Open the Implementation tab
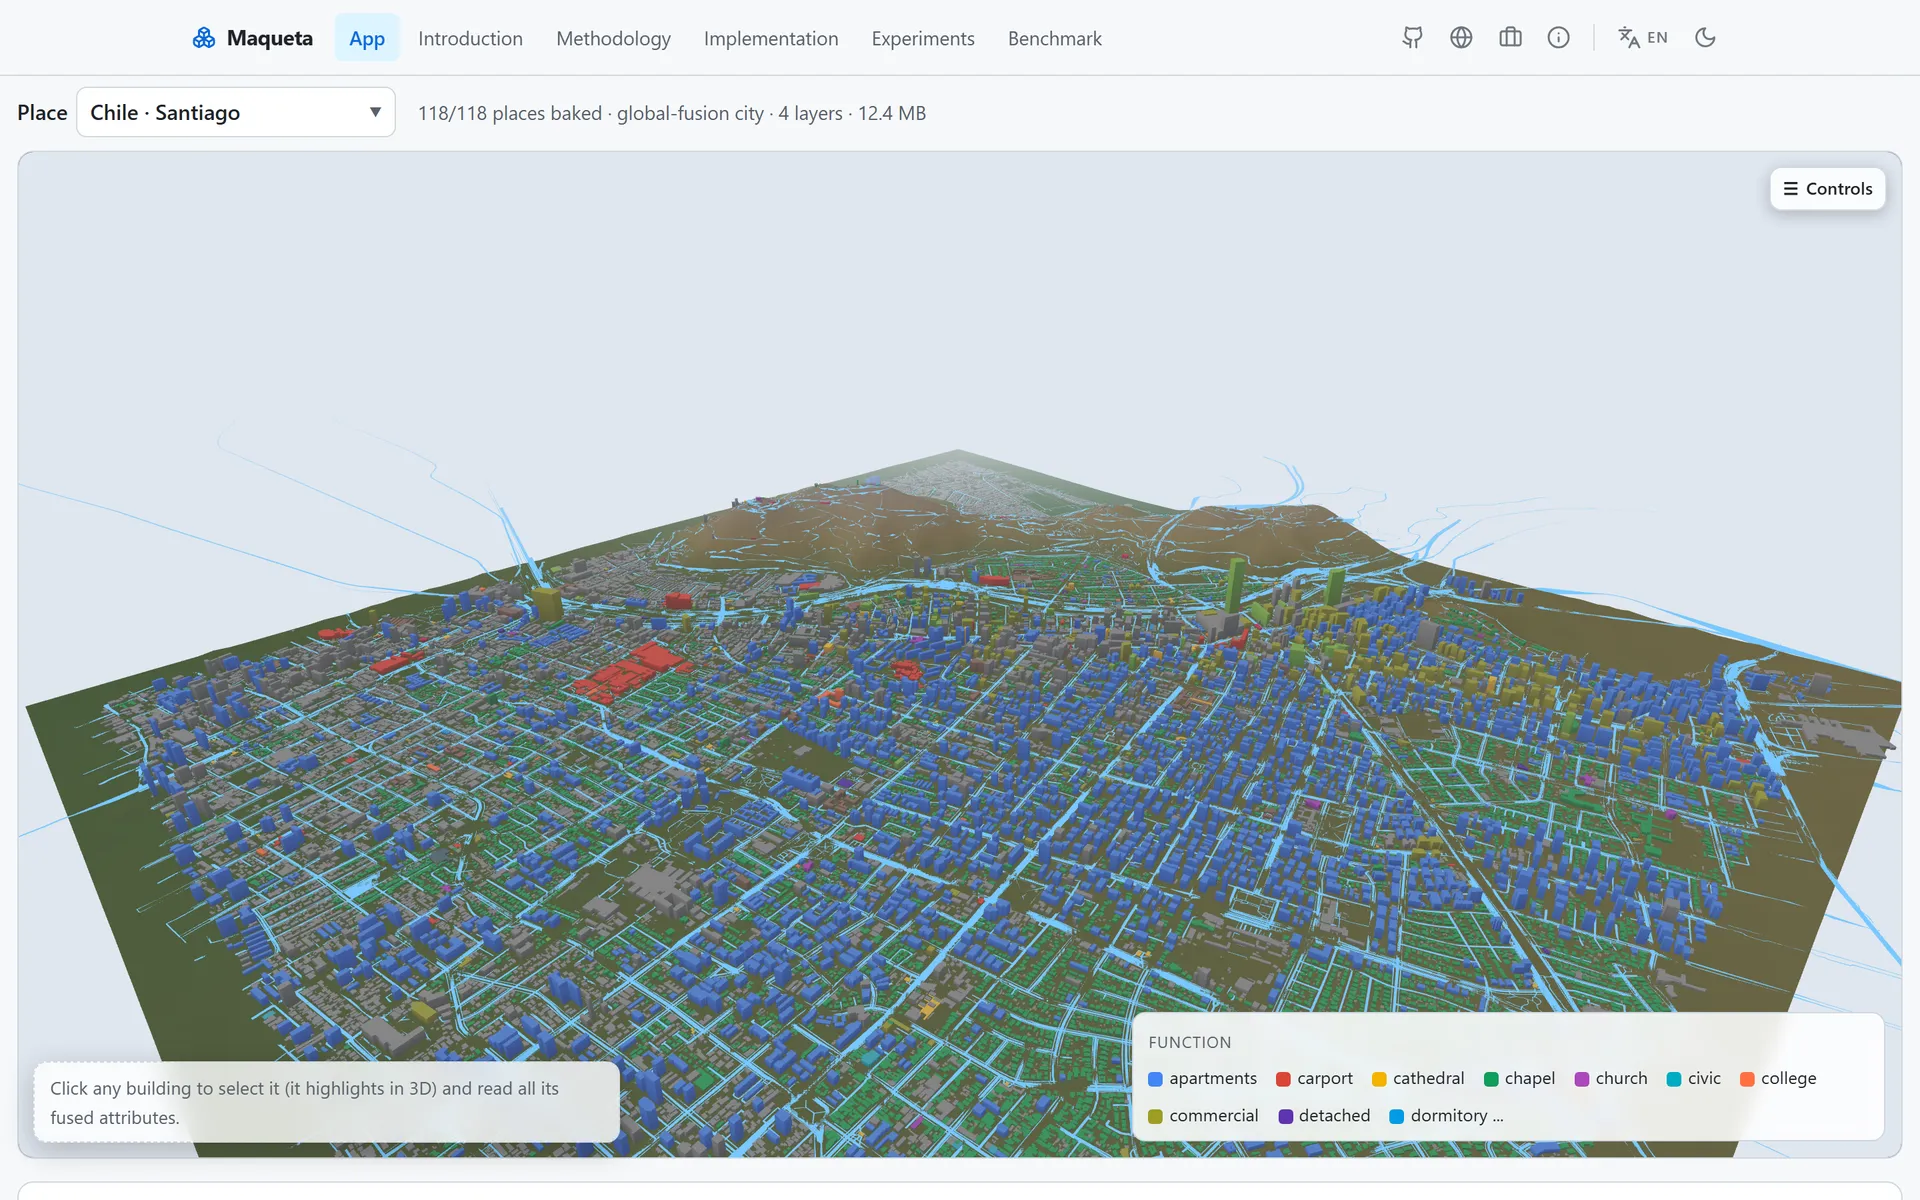The width and height of the screenshot is (1920, 1200). (x=771, y=38)
